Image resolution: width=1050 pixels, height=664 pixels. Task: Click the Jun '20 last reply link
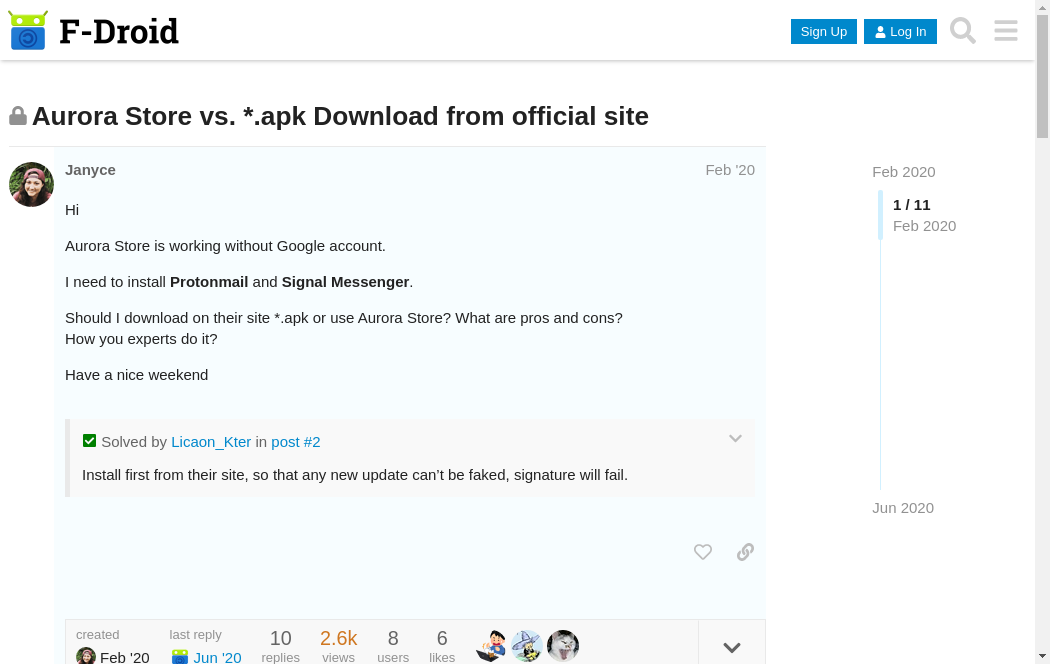click(217, 657)
